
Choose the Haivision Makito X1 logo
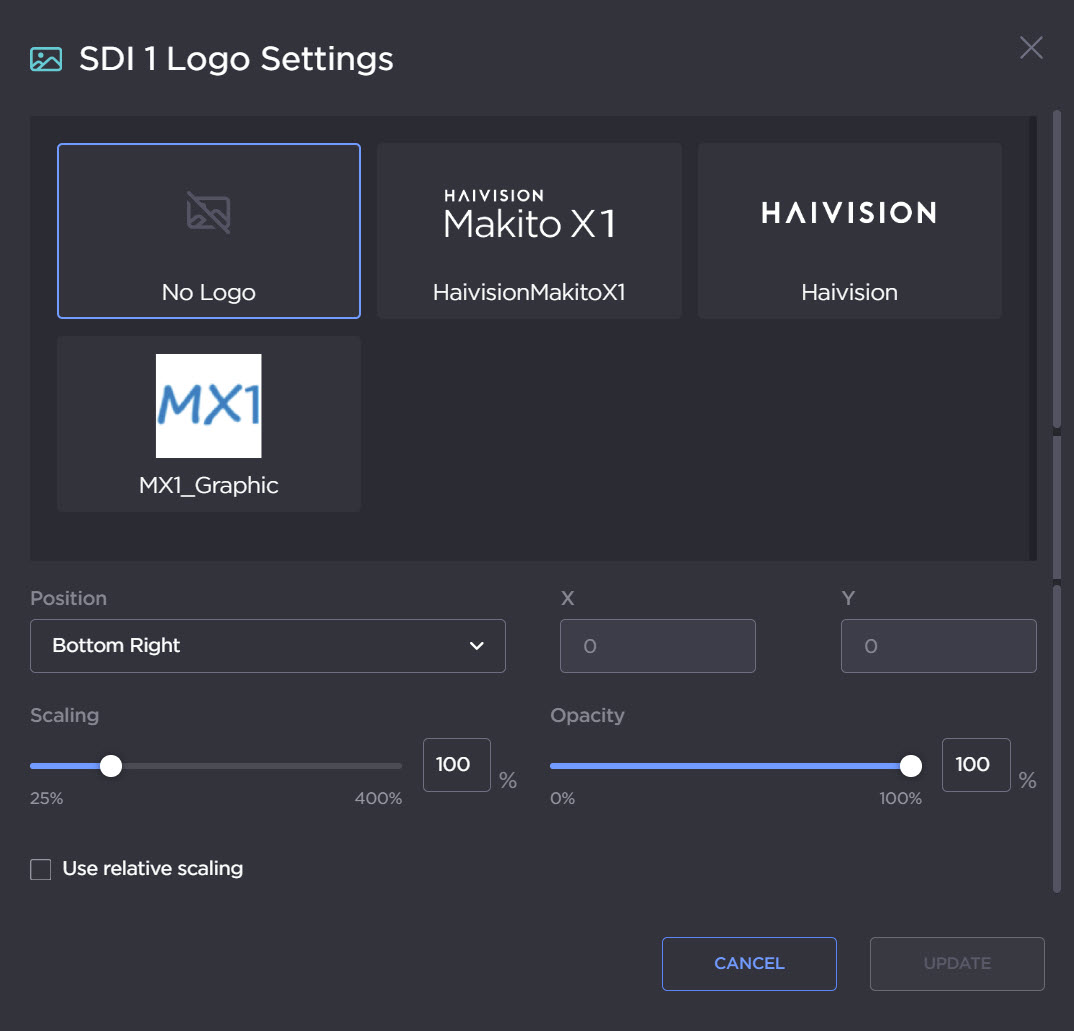[529, 213]
